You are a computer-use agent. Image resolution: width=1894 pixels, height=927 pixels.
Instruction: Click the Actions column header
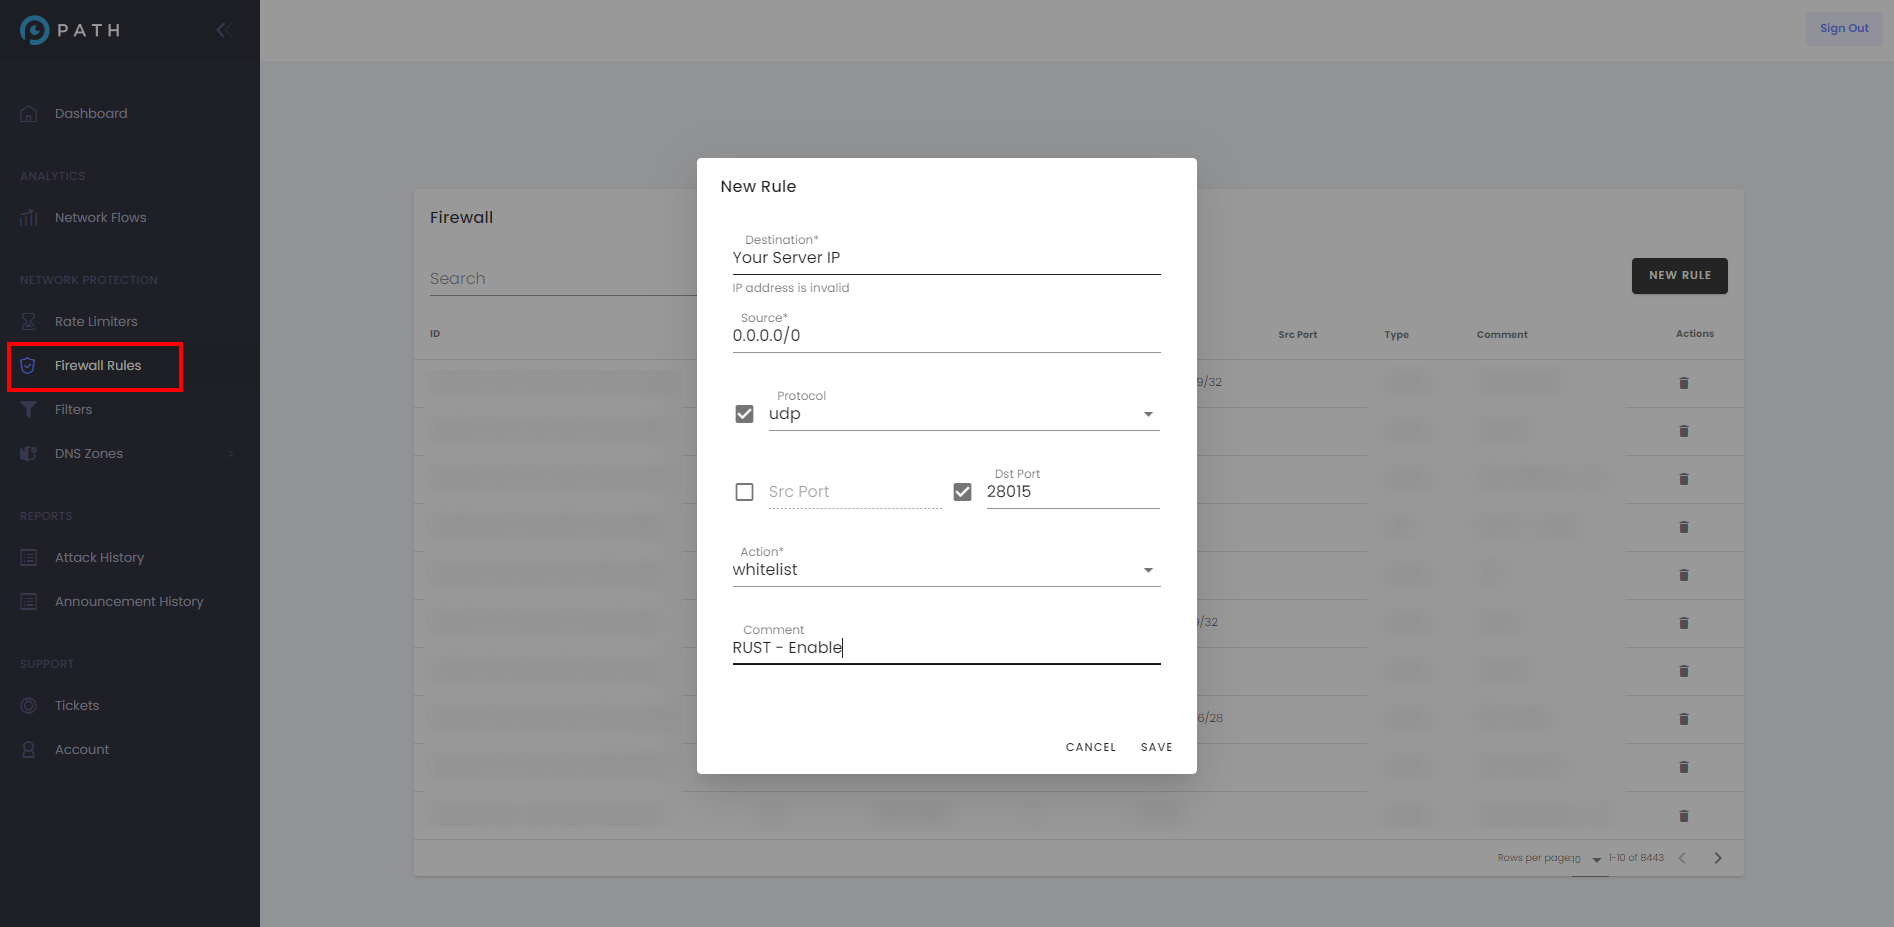1695,334
